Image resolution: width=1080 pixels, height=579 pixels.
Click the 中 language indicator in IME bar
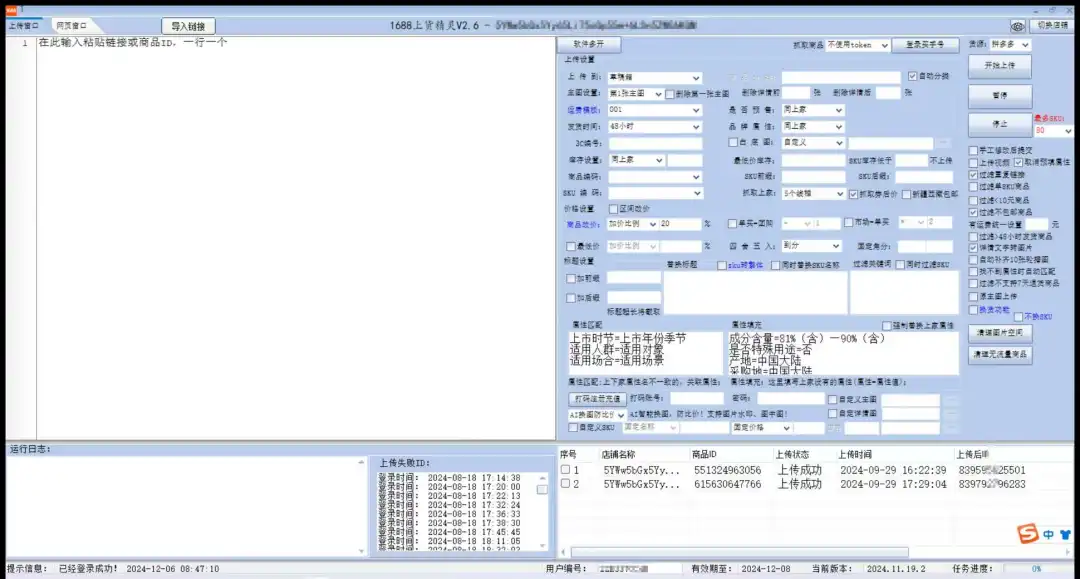1048,534
